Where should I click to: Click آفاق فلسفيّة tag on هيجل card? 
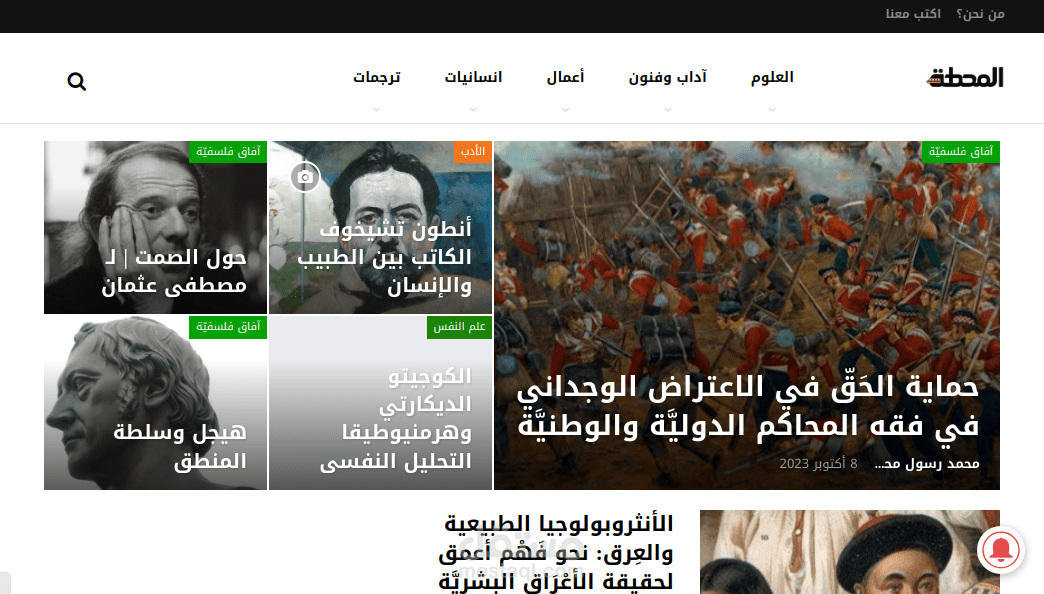tap(228, 327)
